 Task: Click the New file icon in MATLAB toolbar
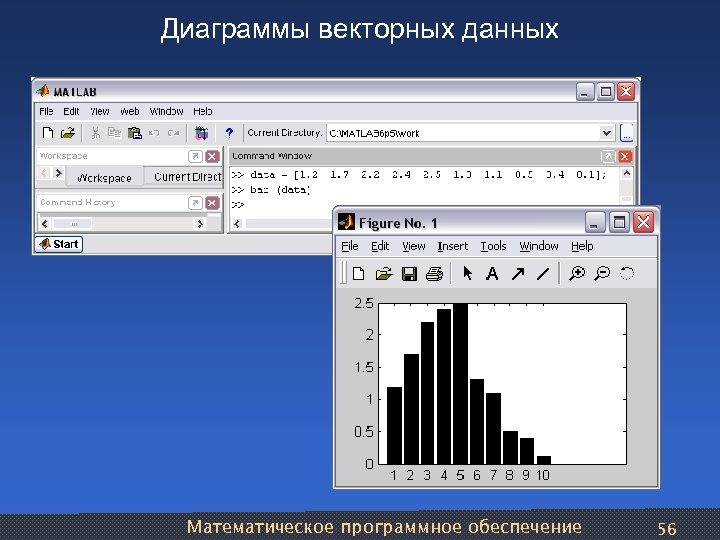point(47,133)
